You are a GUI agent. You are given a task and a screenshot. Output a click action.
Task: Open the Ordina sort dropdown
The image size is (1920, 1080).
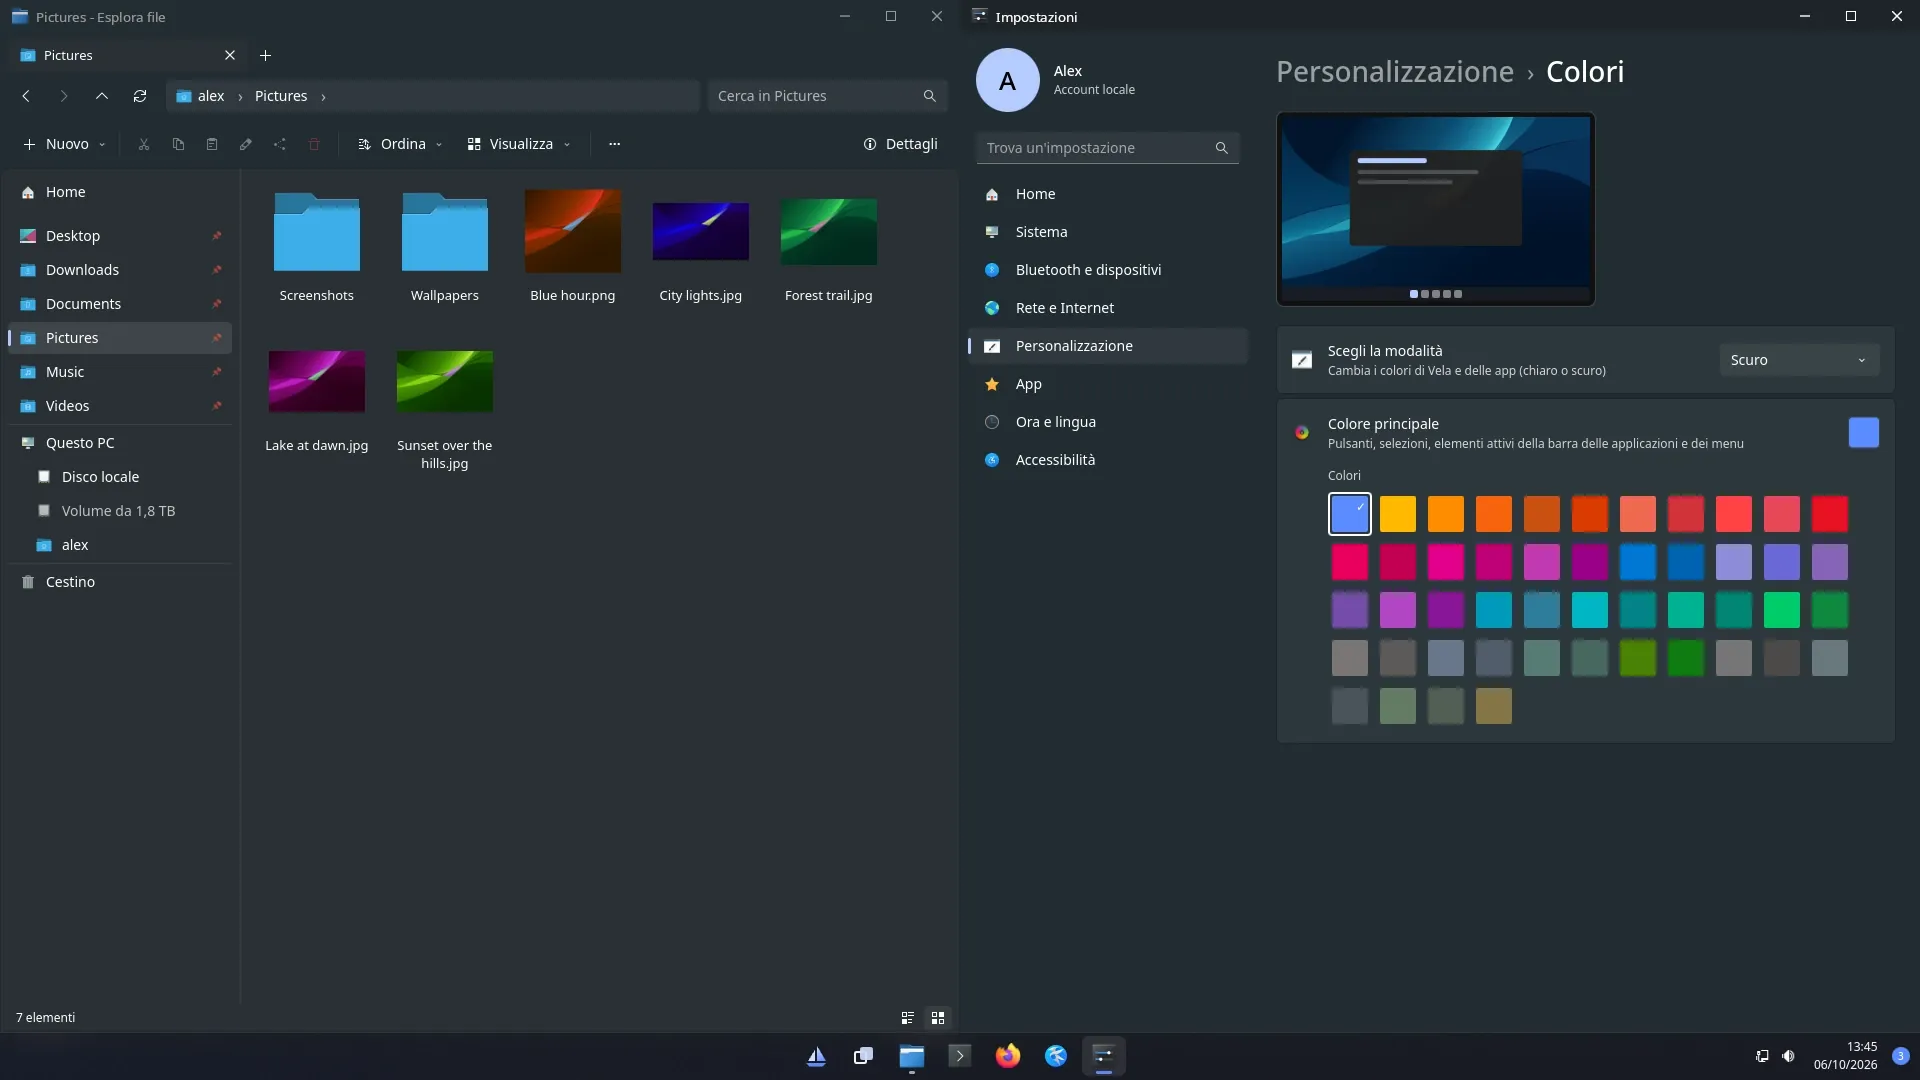[x=400, y=144]
